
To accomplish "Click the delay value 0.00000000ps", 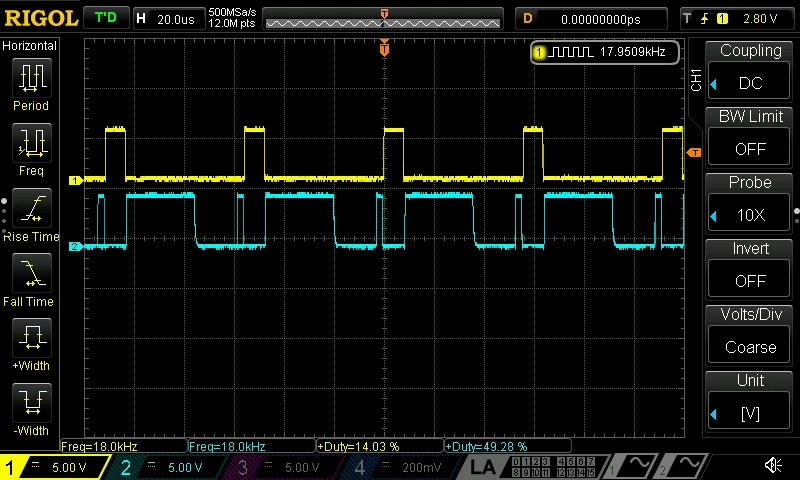I will (x=601, y=19).
